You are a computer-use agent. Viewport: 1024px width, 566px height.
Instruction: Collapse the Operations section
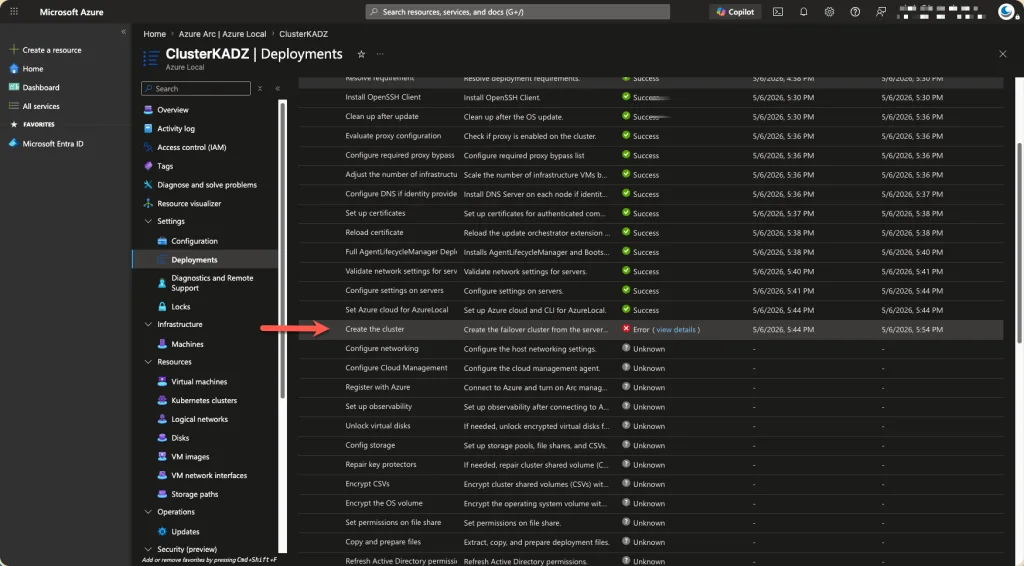148,512
